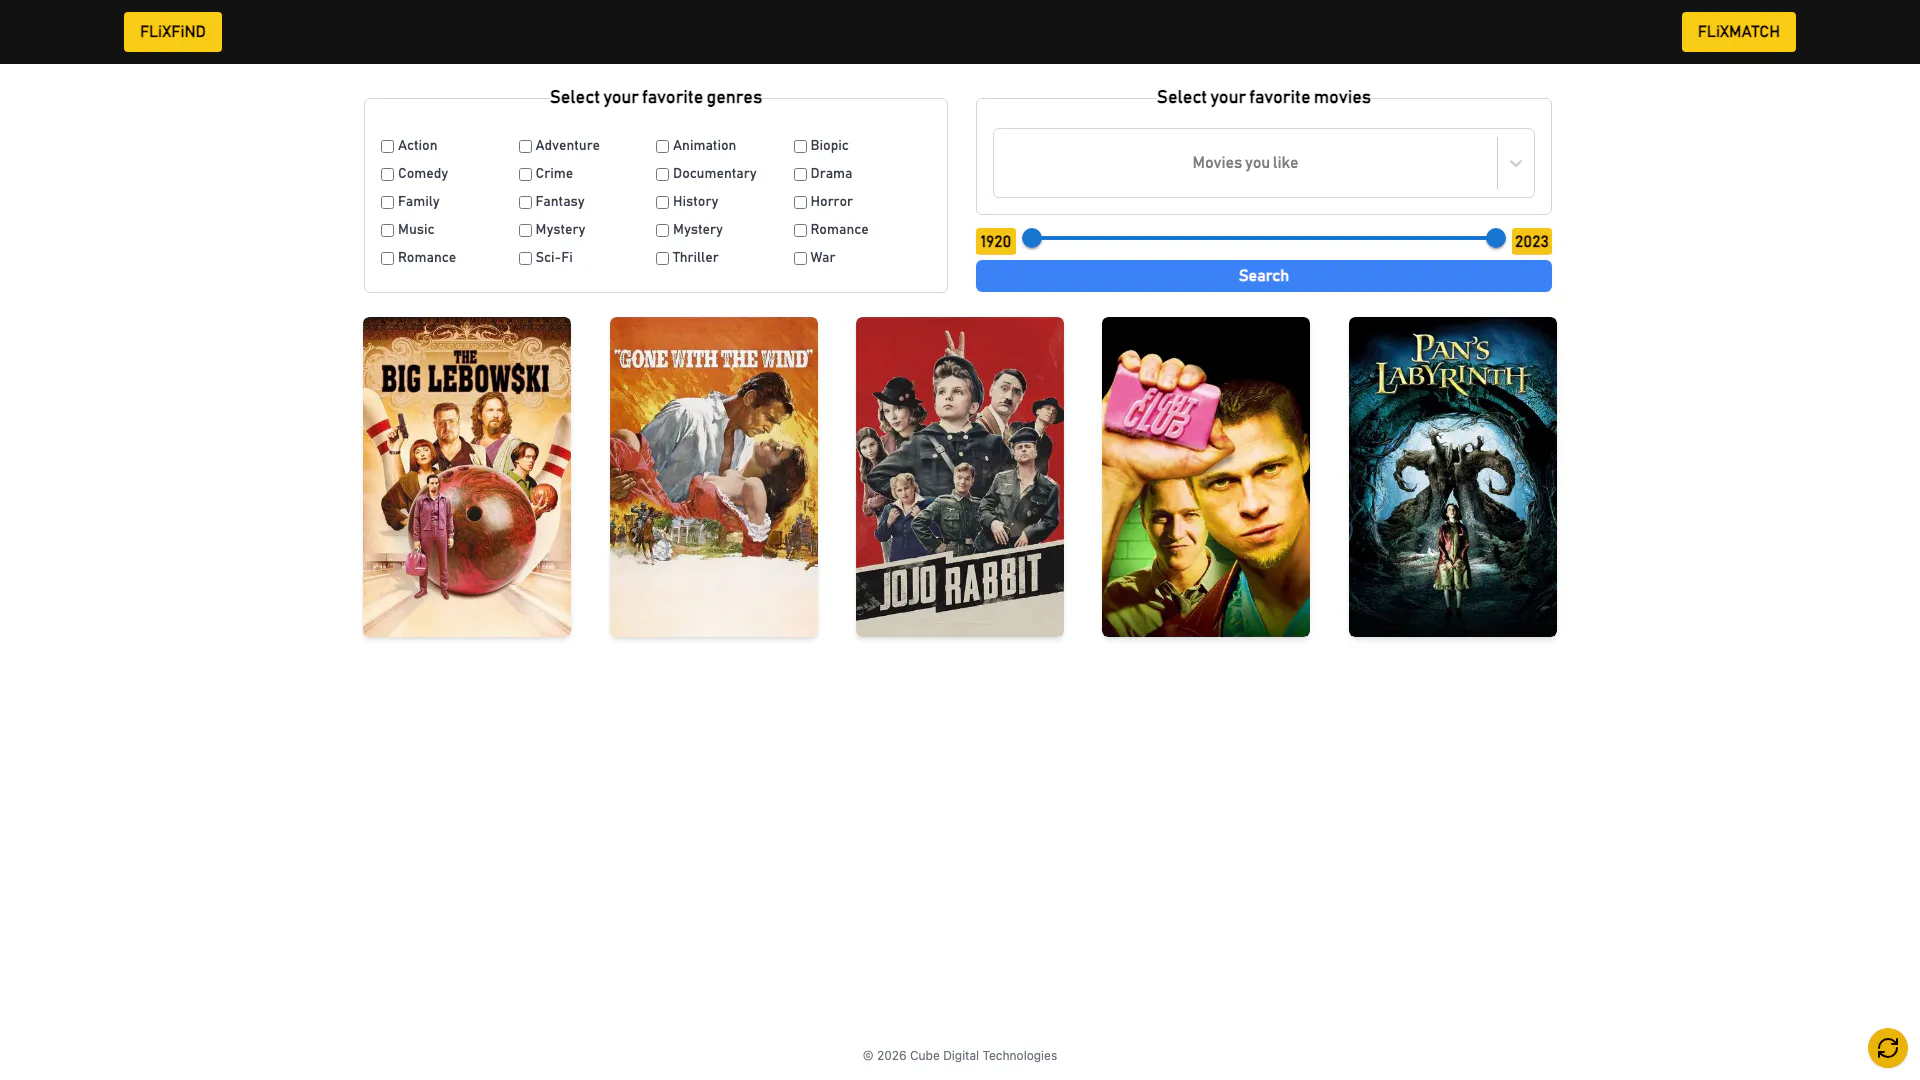Check the Animation genre checkbox

pyautogui.click(x=662, y=147)
